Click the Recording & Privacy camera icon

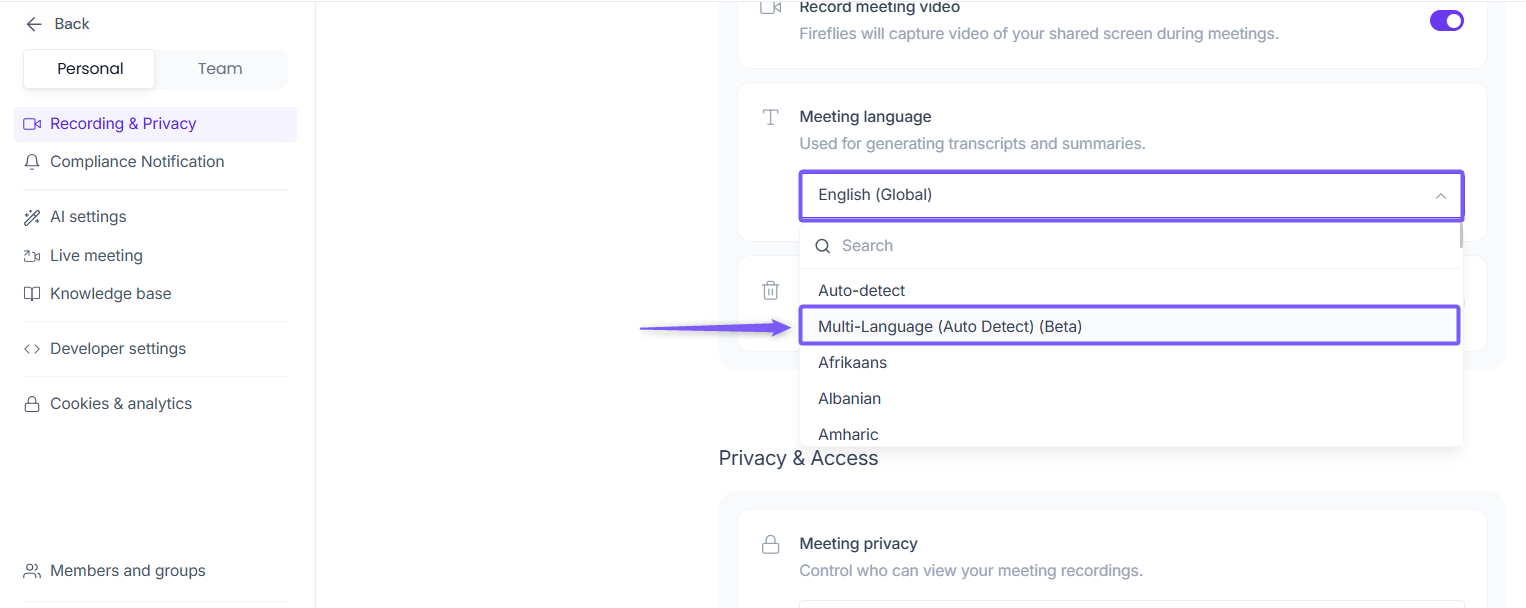[x=32, y=124]
